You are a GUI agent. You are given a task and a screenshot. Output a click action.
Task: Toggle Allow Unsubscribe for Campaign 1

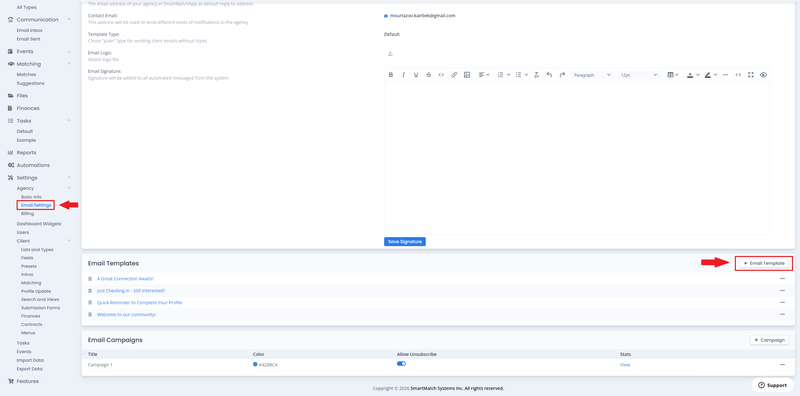click(x=402, y=363)
